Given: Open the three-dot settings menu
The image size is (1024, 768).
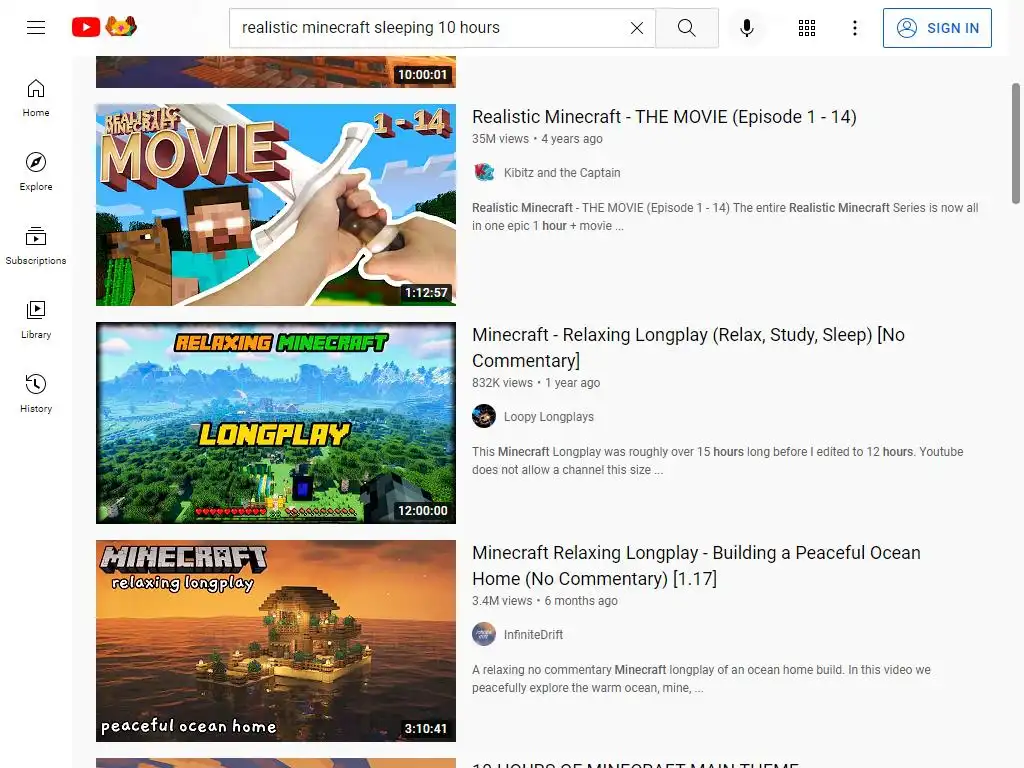Looking at the screenshot, I should coord(854,27).
